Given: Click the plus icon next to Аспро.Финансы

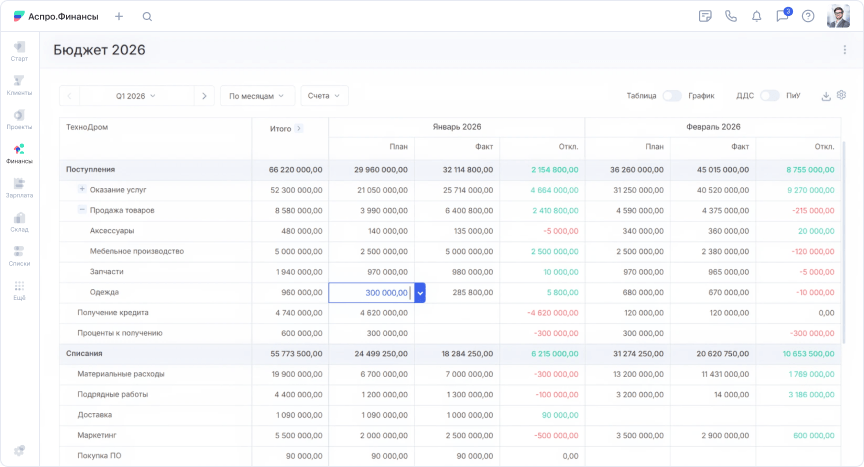Looking at the screenshot, I should 119,17.
